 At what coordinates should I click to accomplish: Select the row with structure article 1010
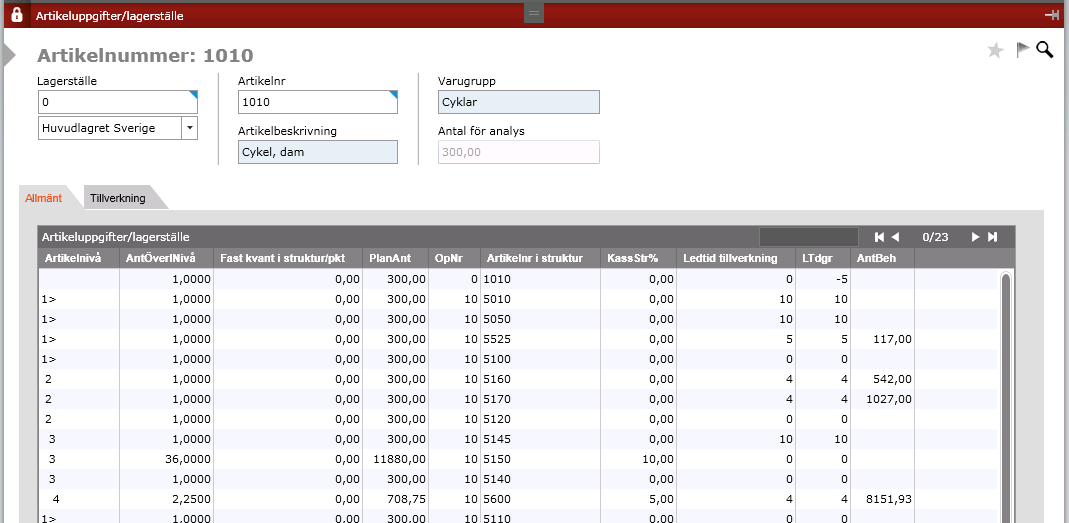tap(518, 279)
